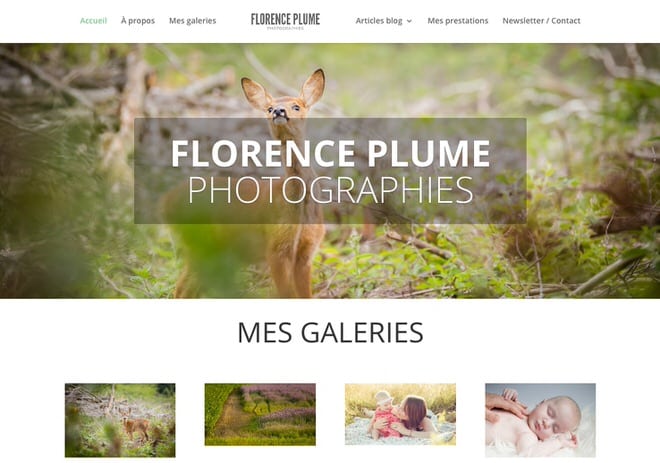
Task: Open the heather landscape gallery thumbnail
Action: [x=260, y=414]
